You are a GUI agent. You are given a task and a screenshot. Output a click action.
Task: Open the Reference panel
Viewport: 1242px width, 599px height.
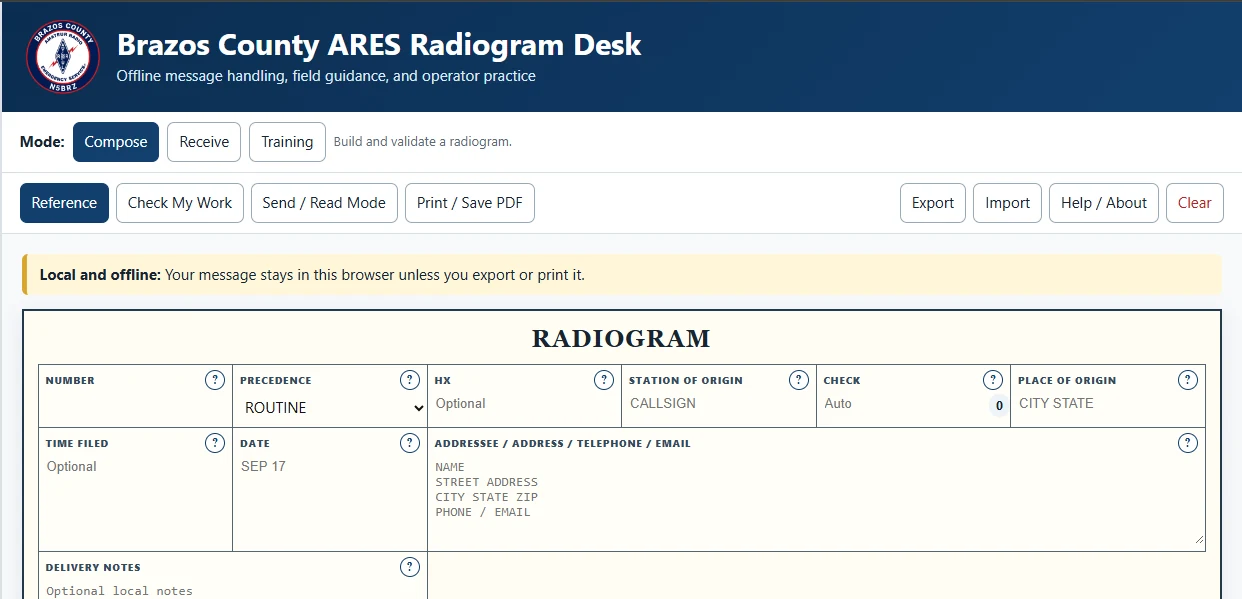64,203
